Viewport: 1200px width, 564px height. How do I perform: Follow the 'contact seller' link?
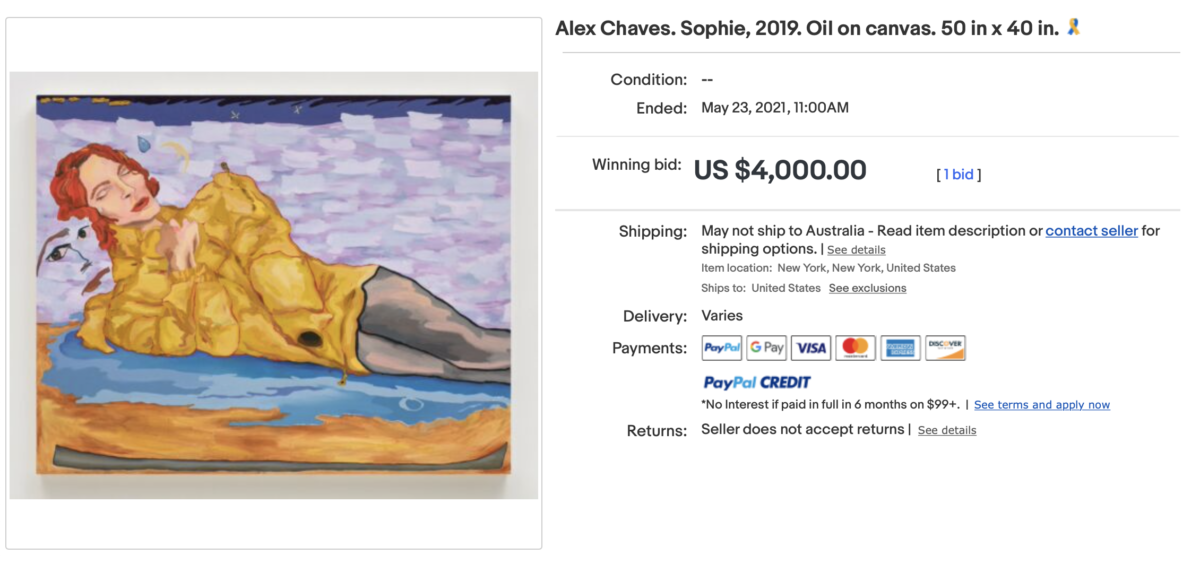[1091, 231]
